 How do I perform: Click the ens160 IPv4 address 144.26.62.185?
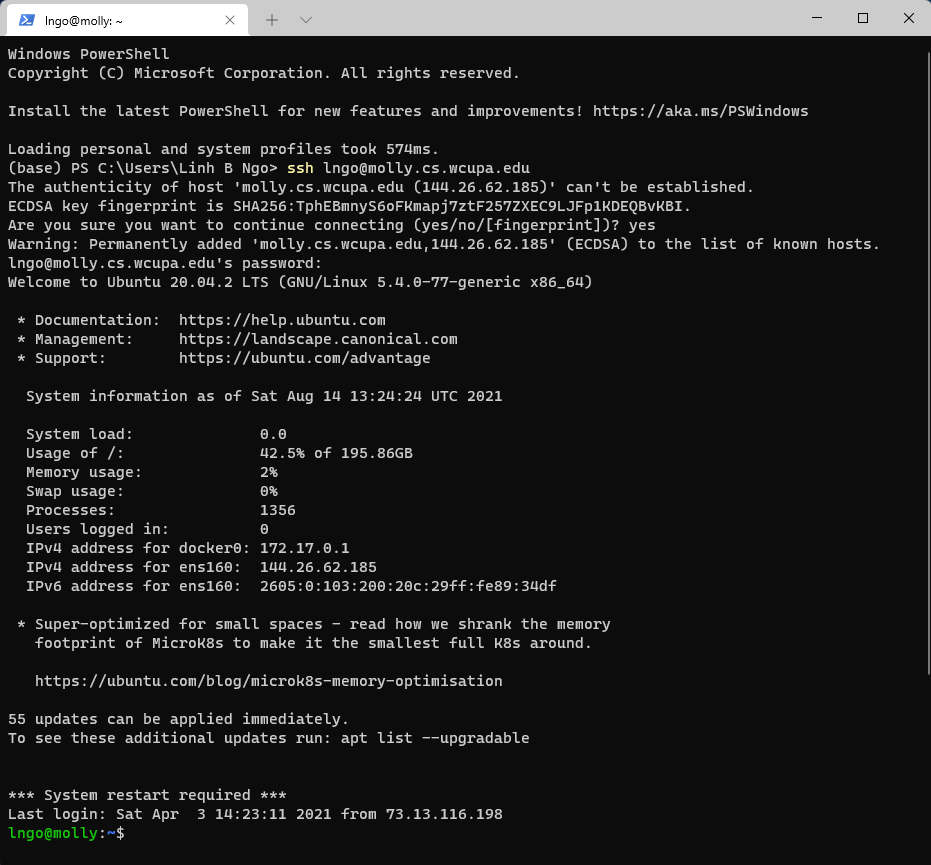click(318, 567)
